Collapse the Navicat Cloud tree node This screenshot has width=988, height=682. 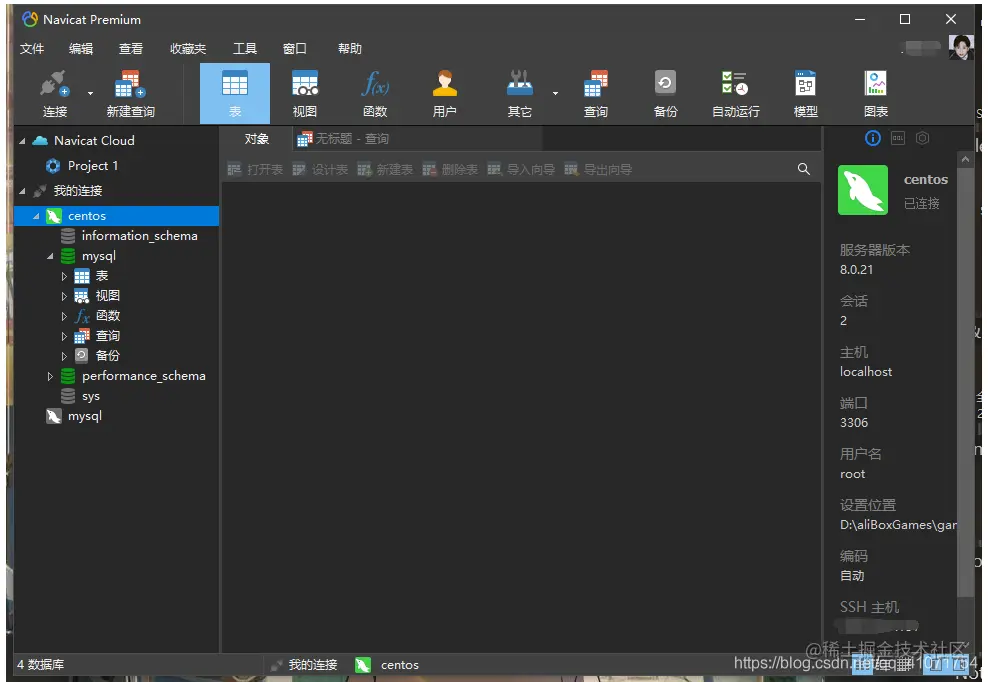point(22,141)
